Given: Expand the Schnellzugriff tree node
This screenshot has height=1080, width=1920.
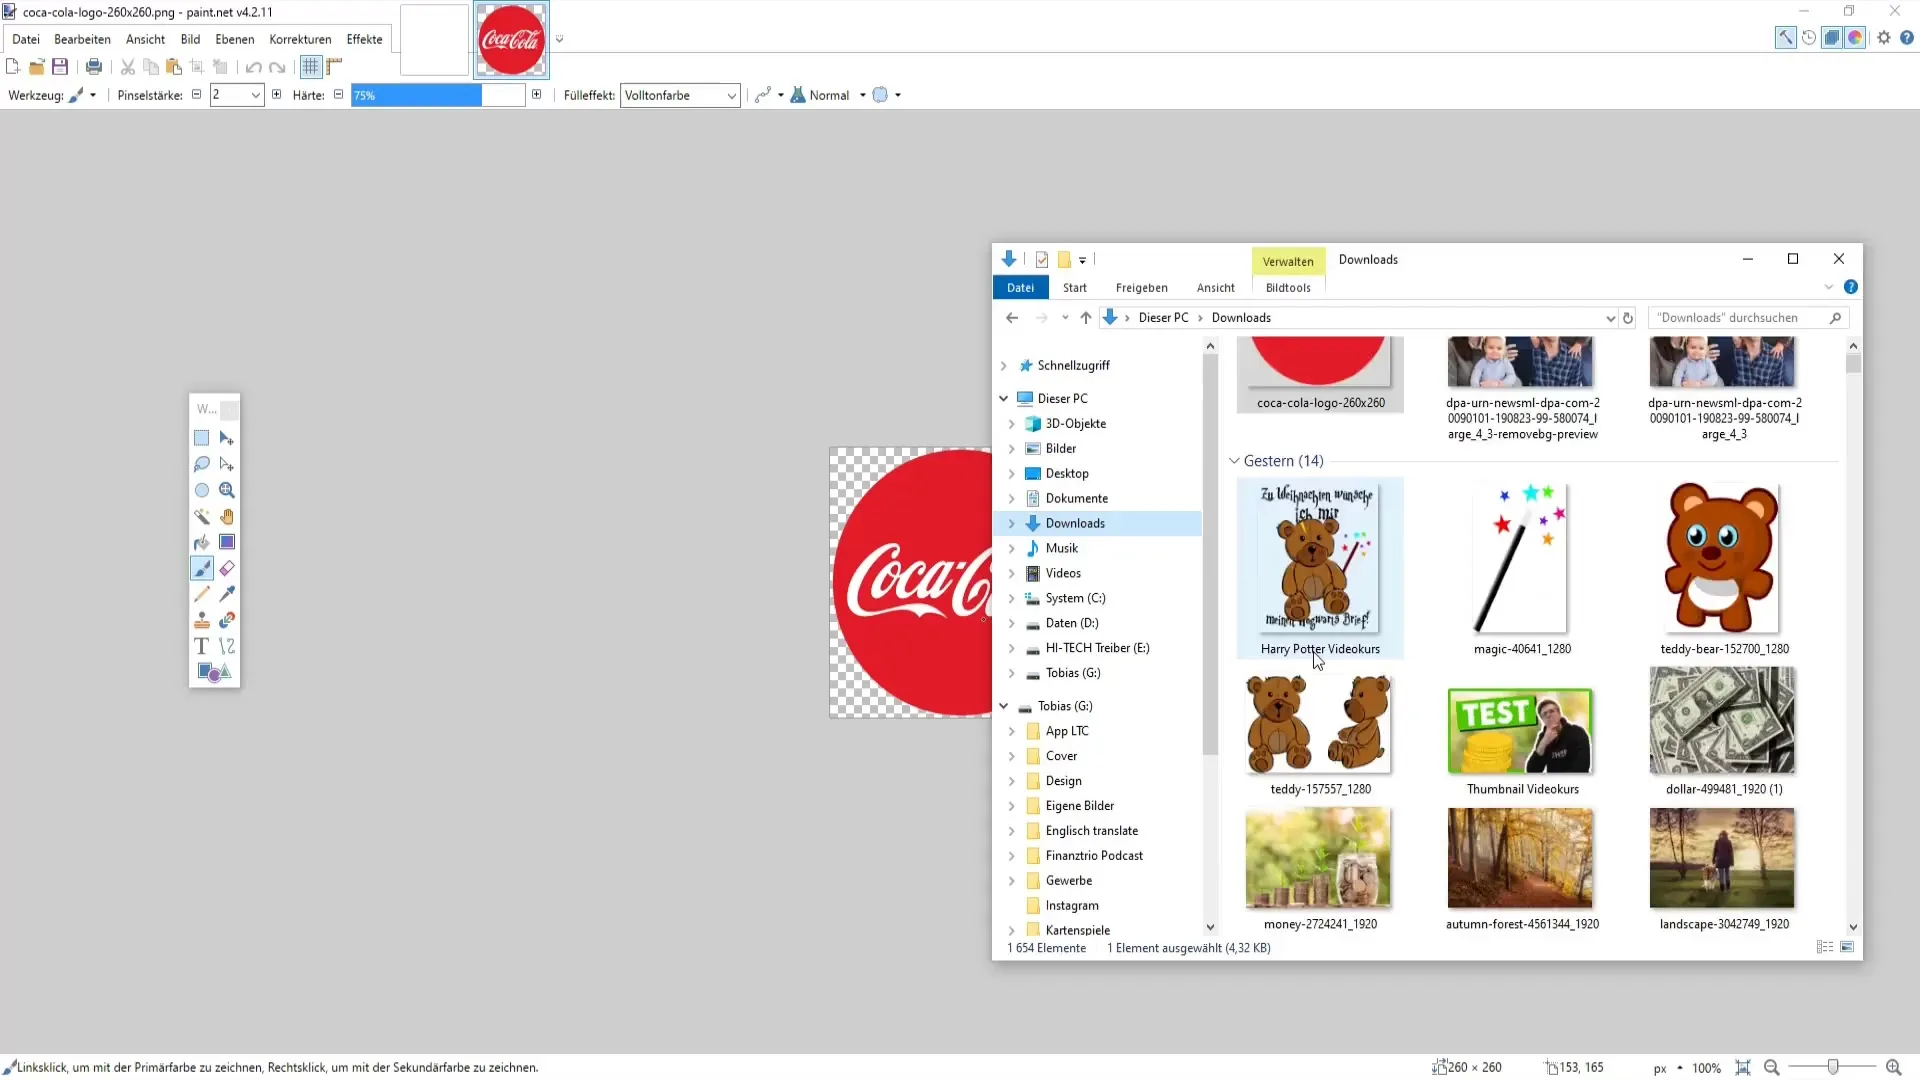Looking at the screenshot, I should point(1004,366).
